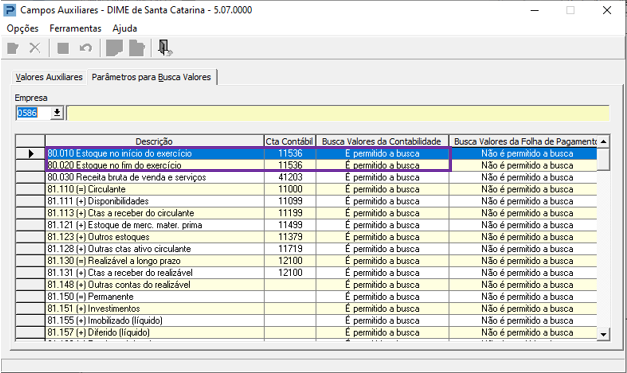The width and height of the screenshot is (627, 373).
Task: Click Cta Contábil 12100 in row 81.130
Action: coord(290,261)
